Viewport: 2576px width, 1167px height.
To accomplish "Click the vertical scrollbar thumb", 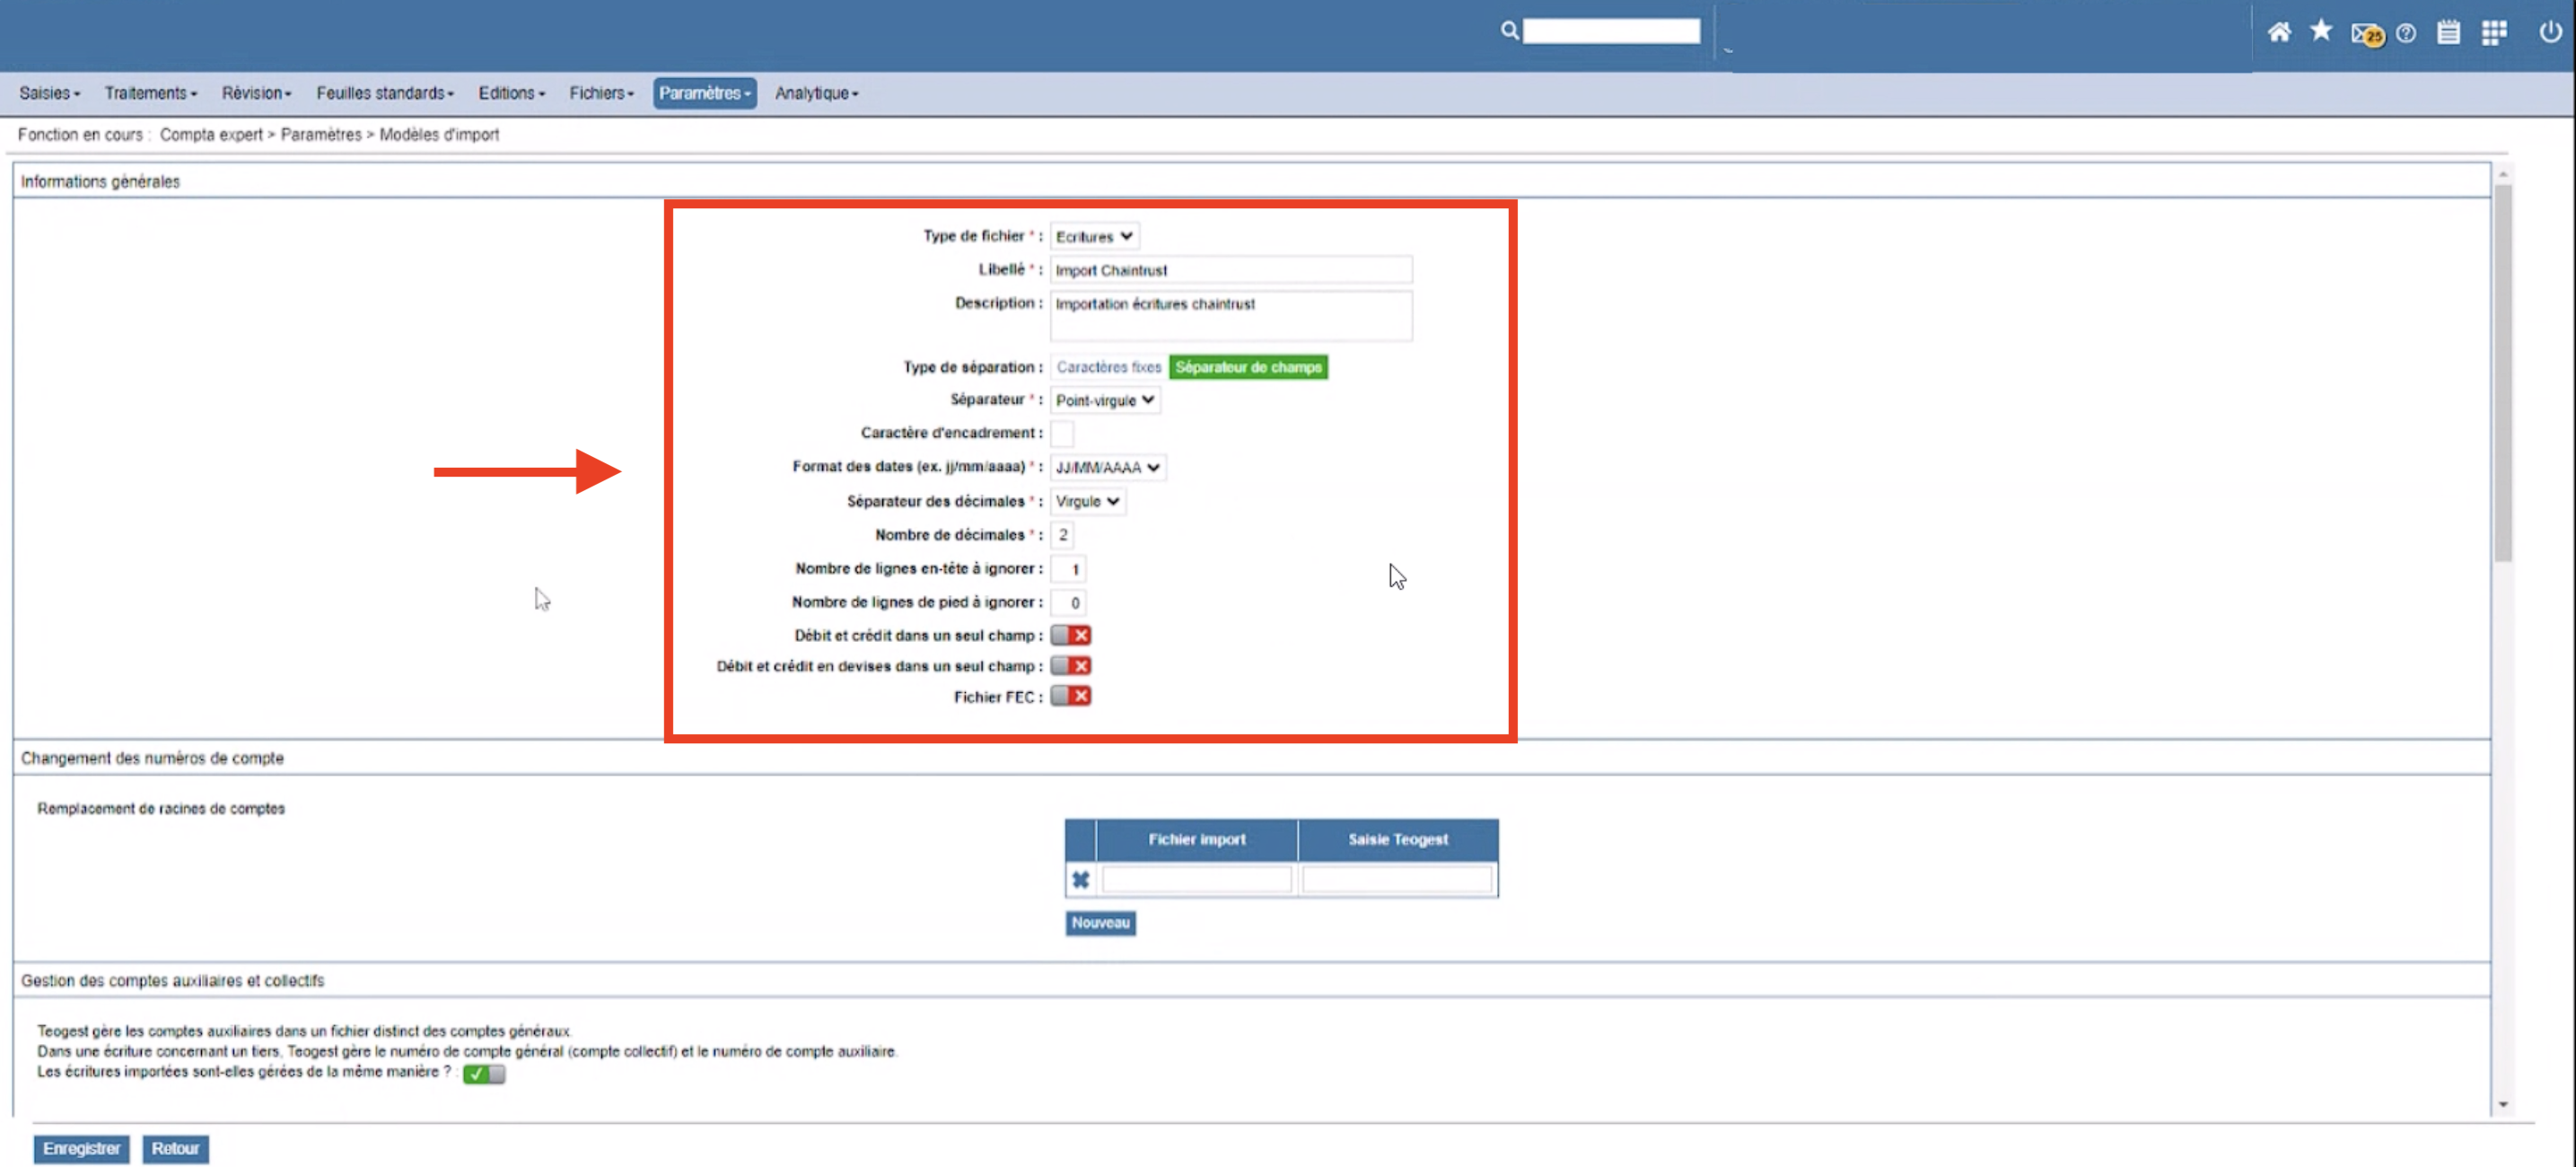I will pyautogui.click(x=2503, y=373).
